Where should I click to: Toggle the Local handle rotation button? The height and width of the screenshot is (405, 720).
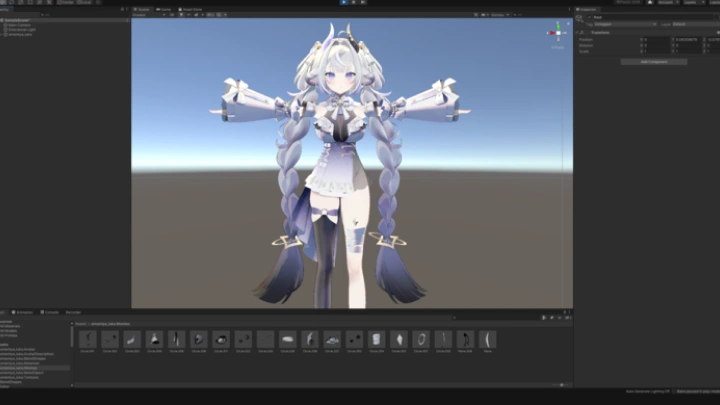click(84, 2)
